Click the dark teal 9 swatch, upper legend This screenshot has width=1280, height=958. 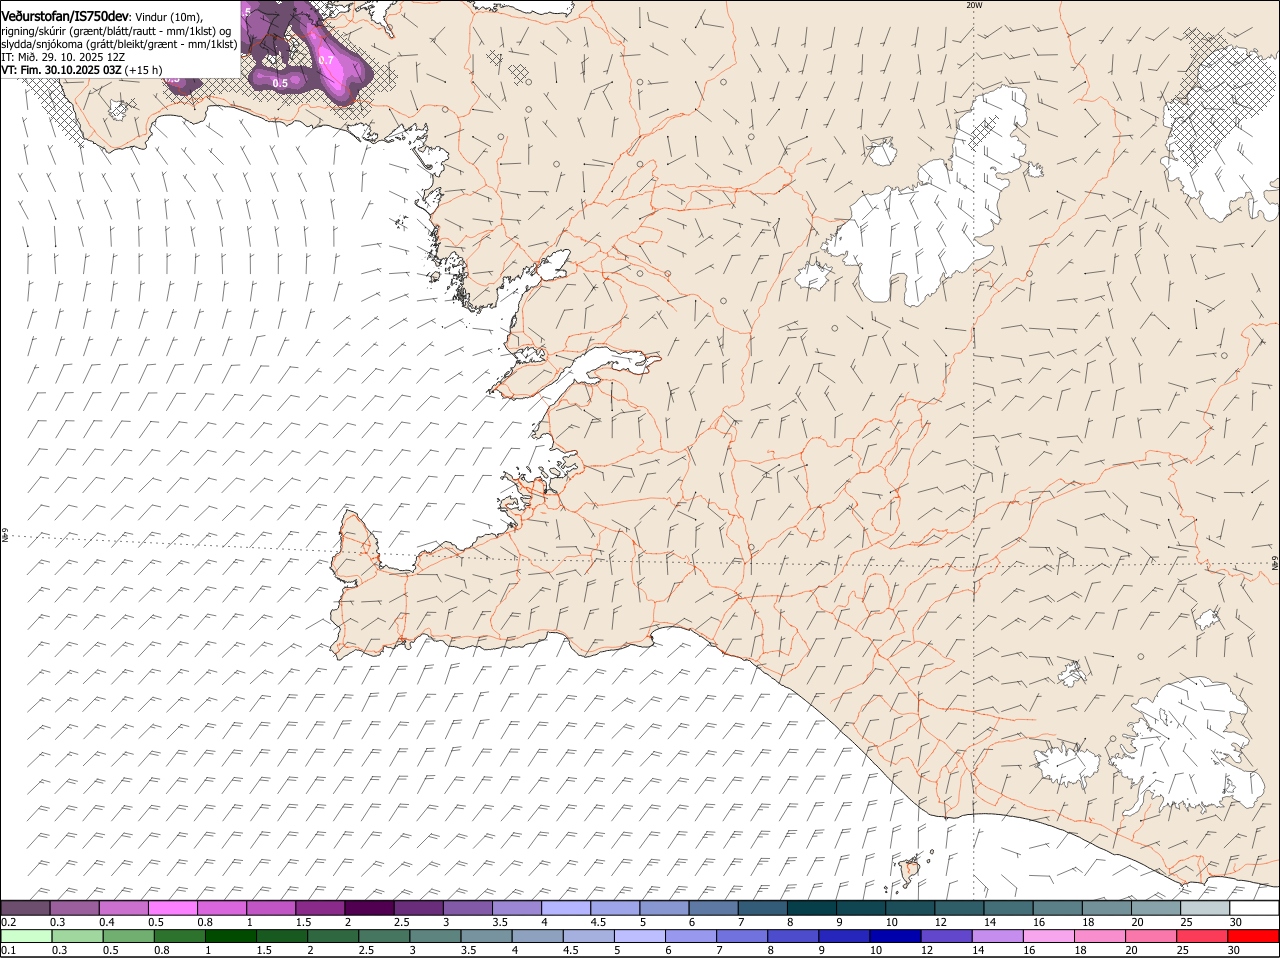click(860, 908)
